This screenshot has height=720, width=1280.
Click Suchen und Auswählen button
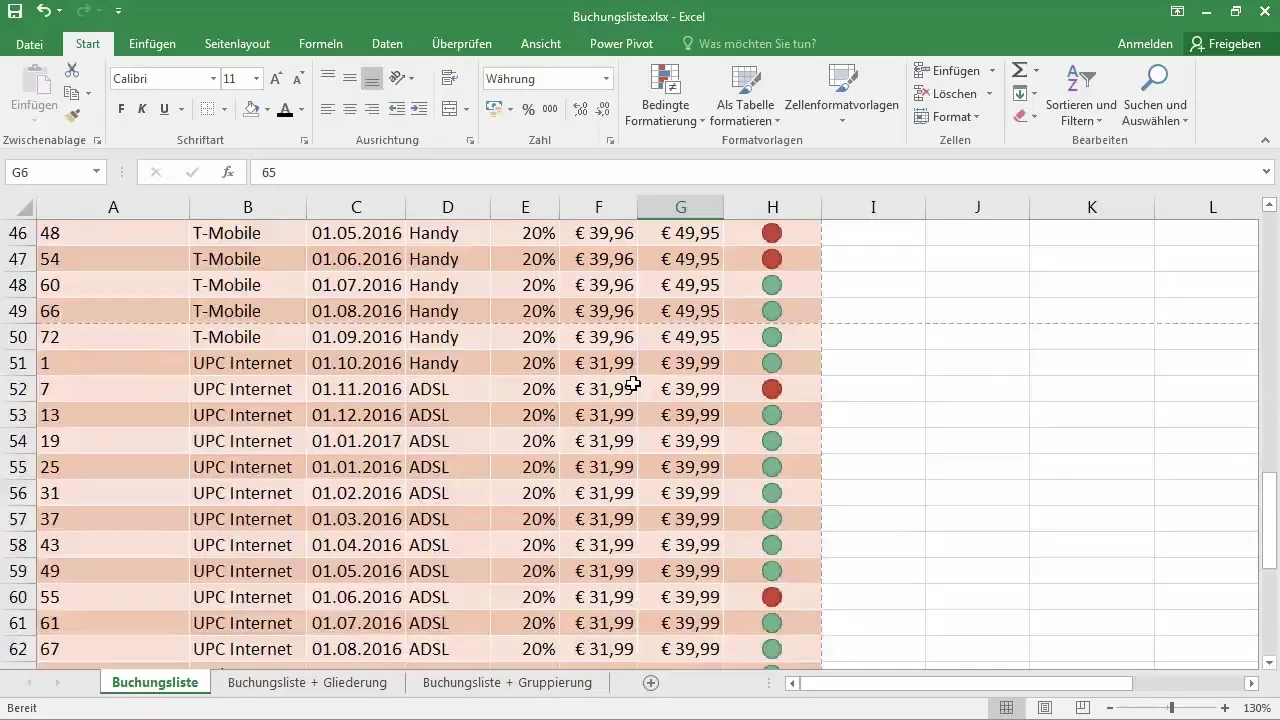point(1155,94)
